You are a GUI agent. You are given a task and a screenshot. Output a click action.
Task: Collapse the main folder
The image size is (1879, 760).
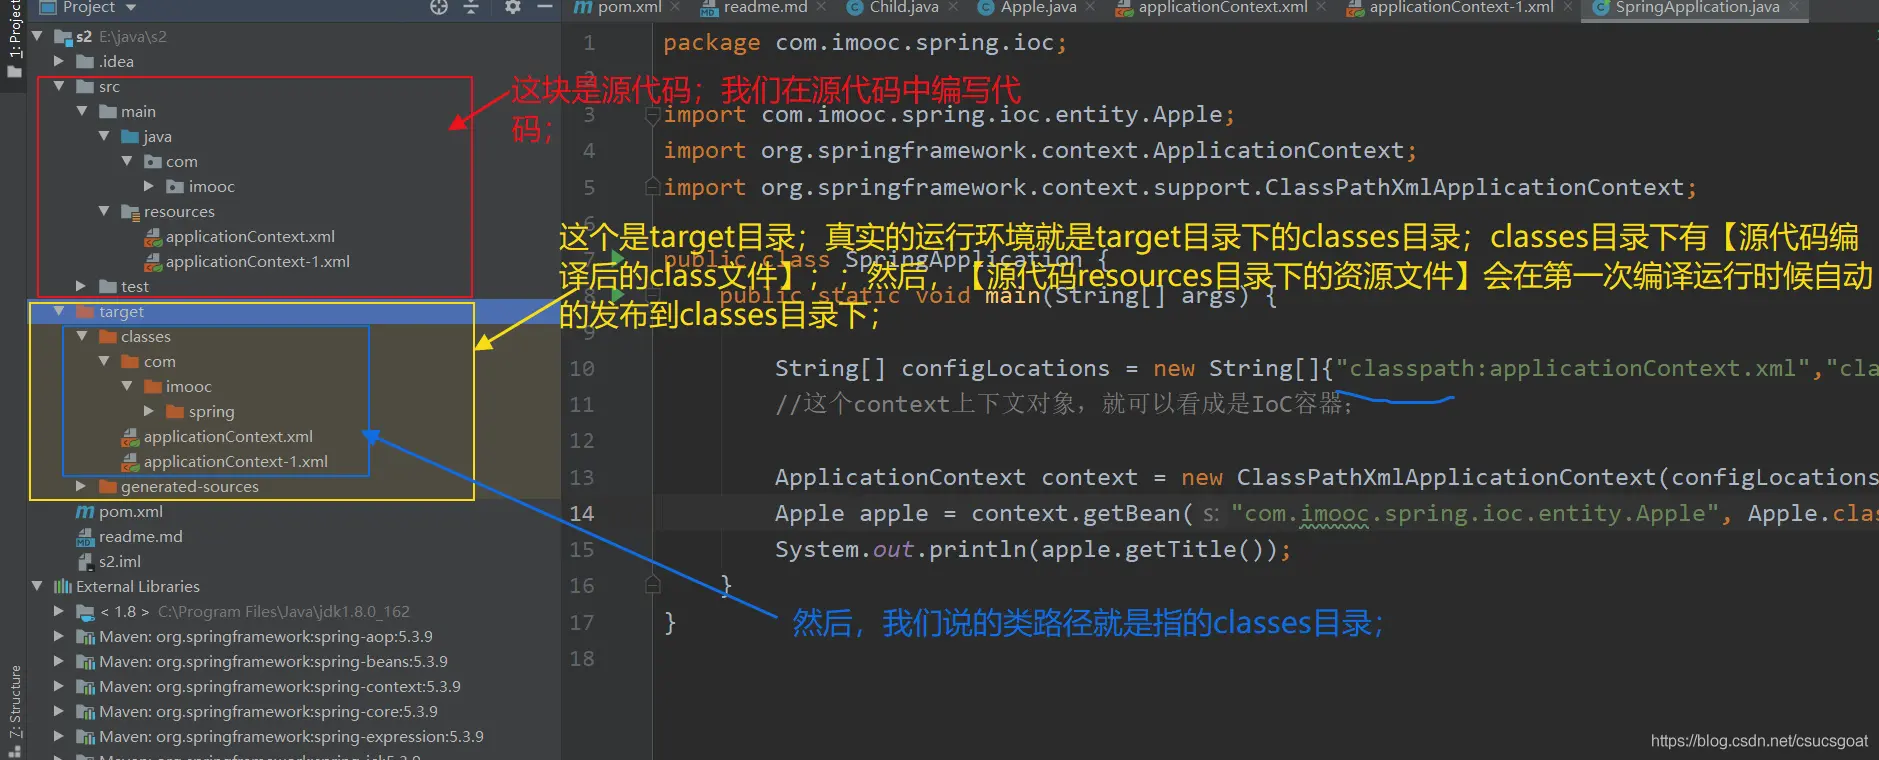[82, 111]
